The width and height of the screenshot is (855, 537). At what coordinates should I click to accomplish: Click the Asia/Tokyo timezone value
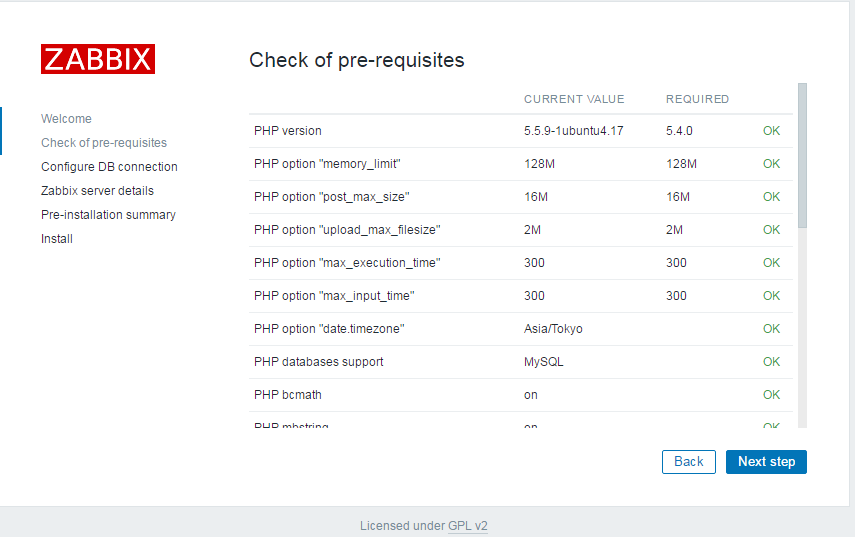click(553, 329)
